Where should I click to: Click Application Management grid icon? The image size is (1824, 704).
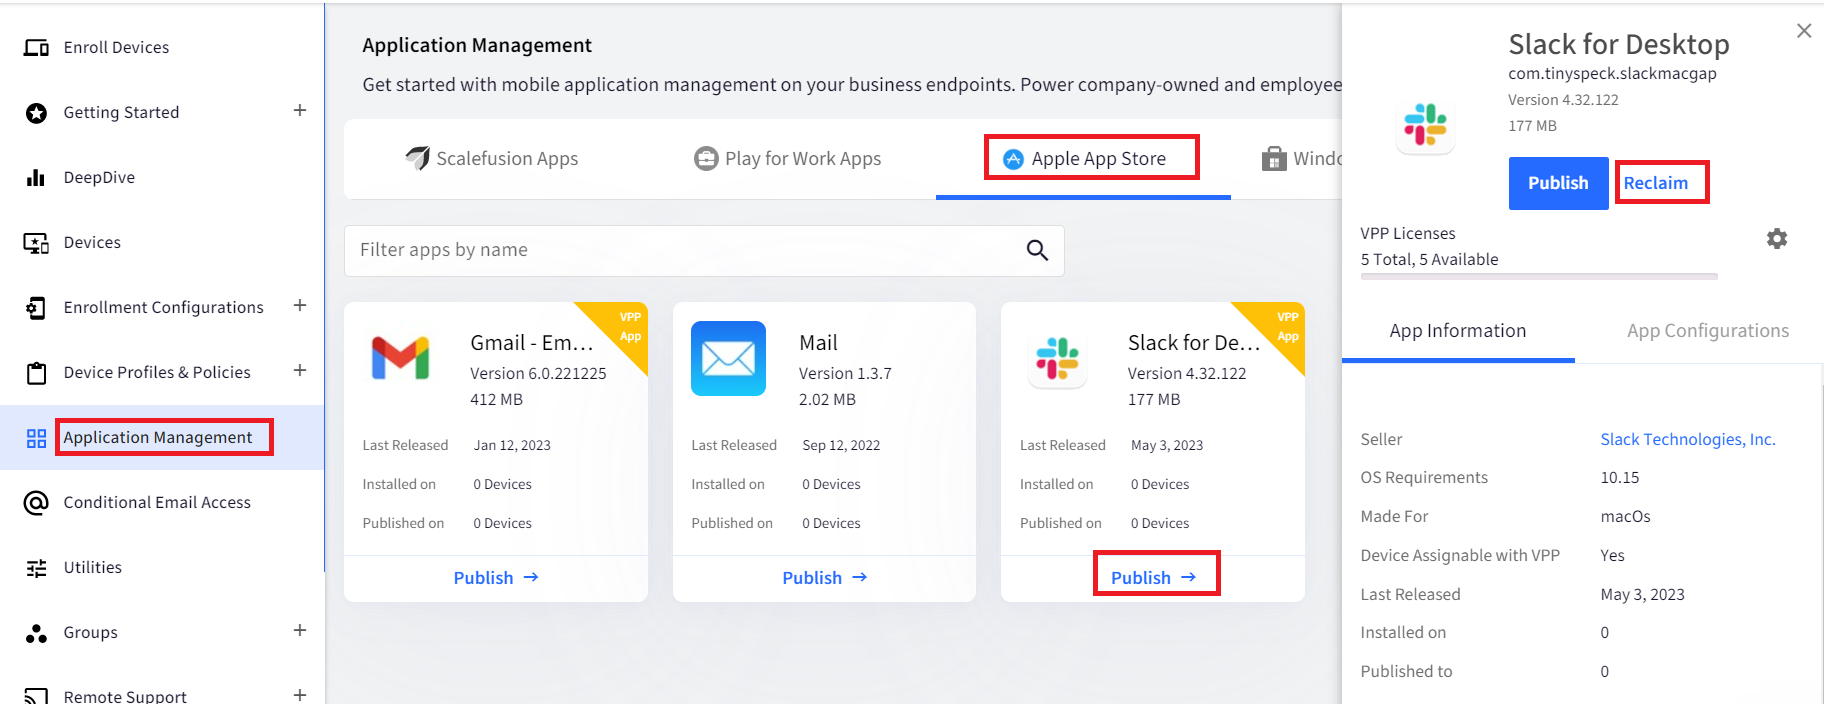coord(36,438)
